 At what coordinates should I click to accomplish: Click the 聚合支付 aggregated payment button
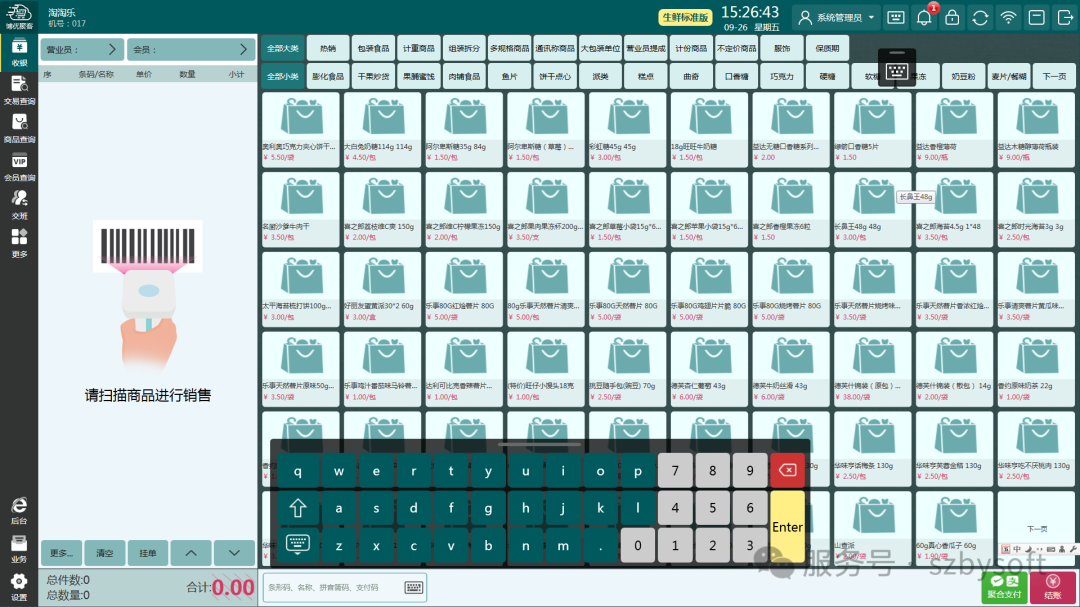click(x=1004, y=588)
